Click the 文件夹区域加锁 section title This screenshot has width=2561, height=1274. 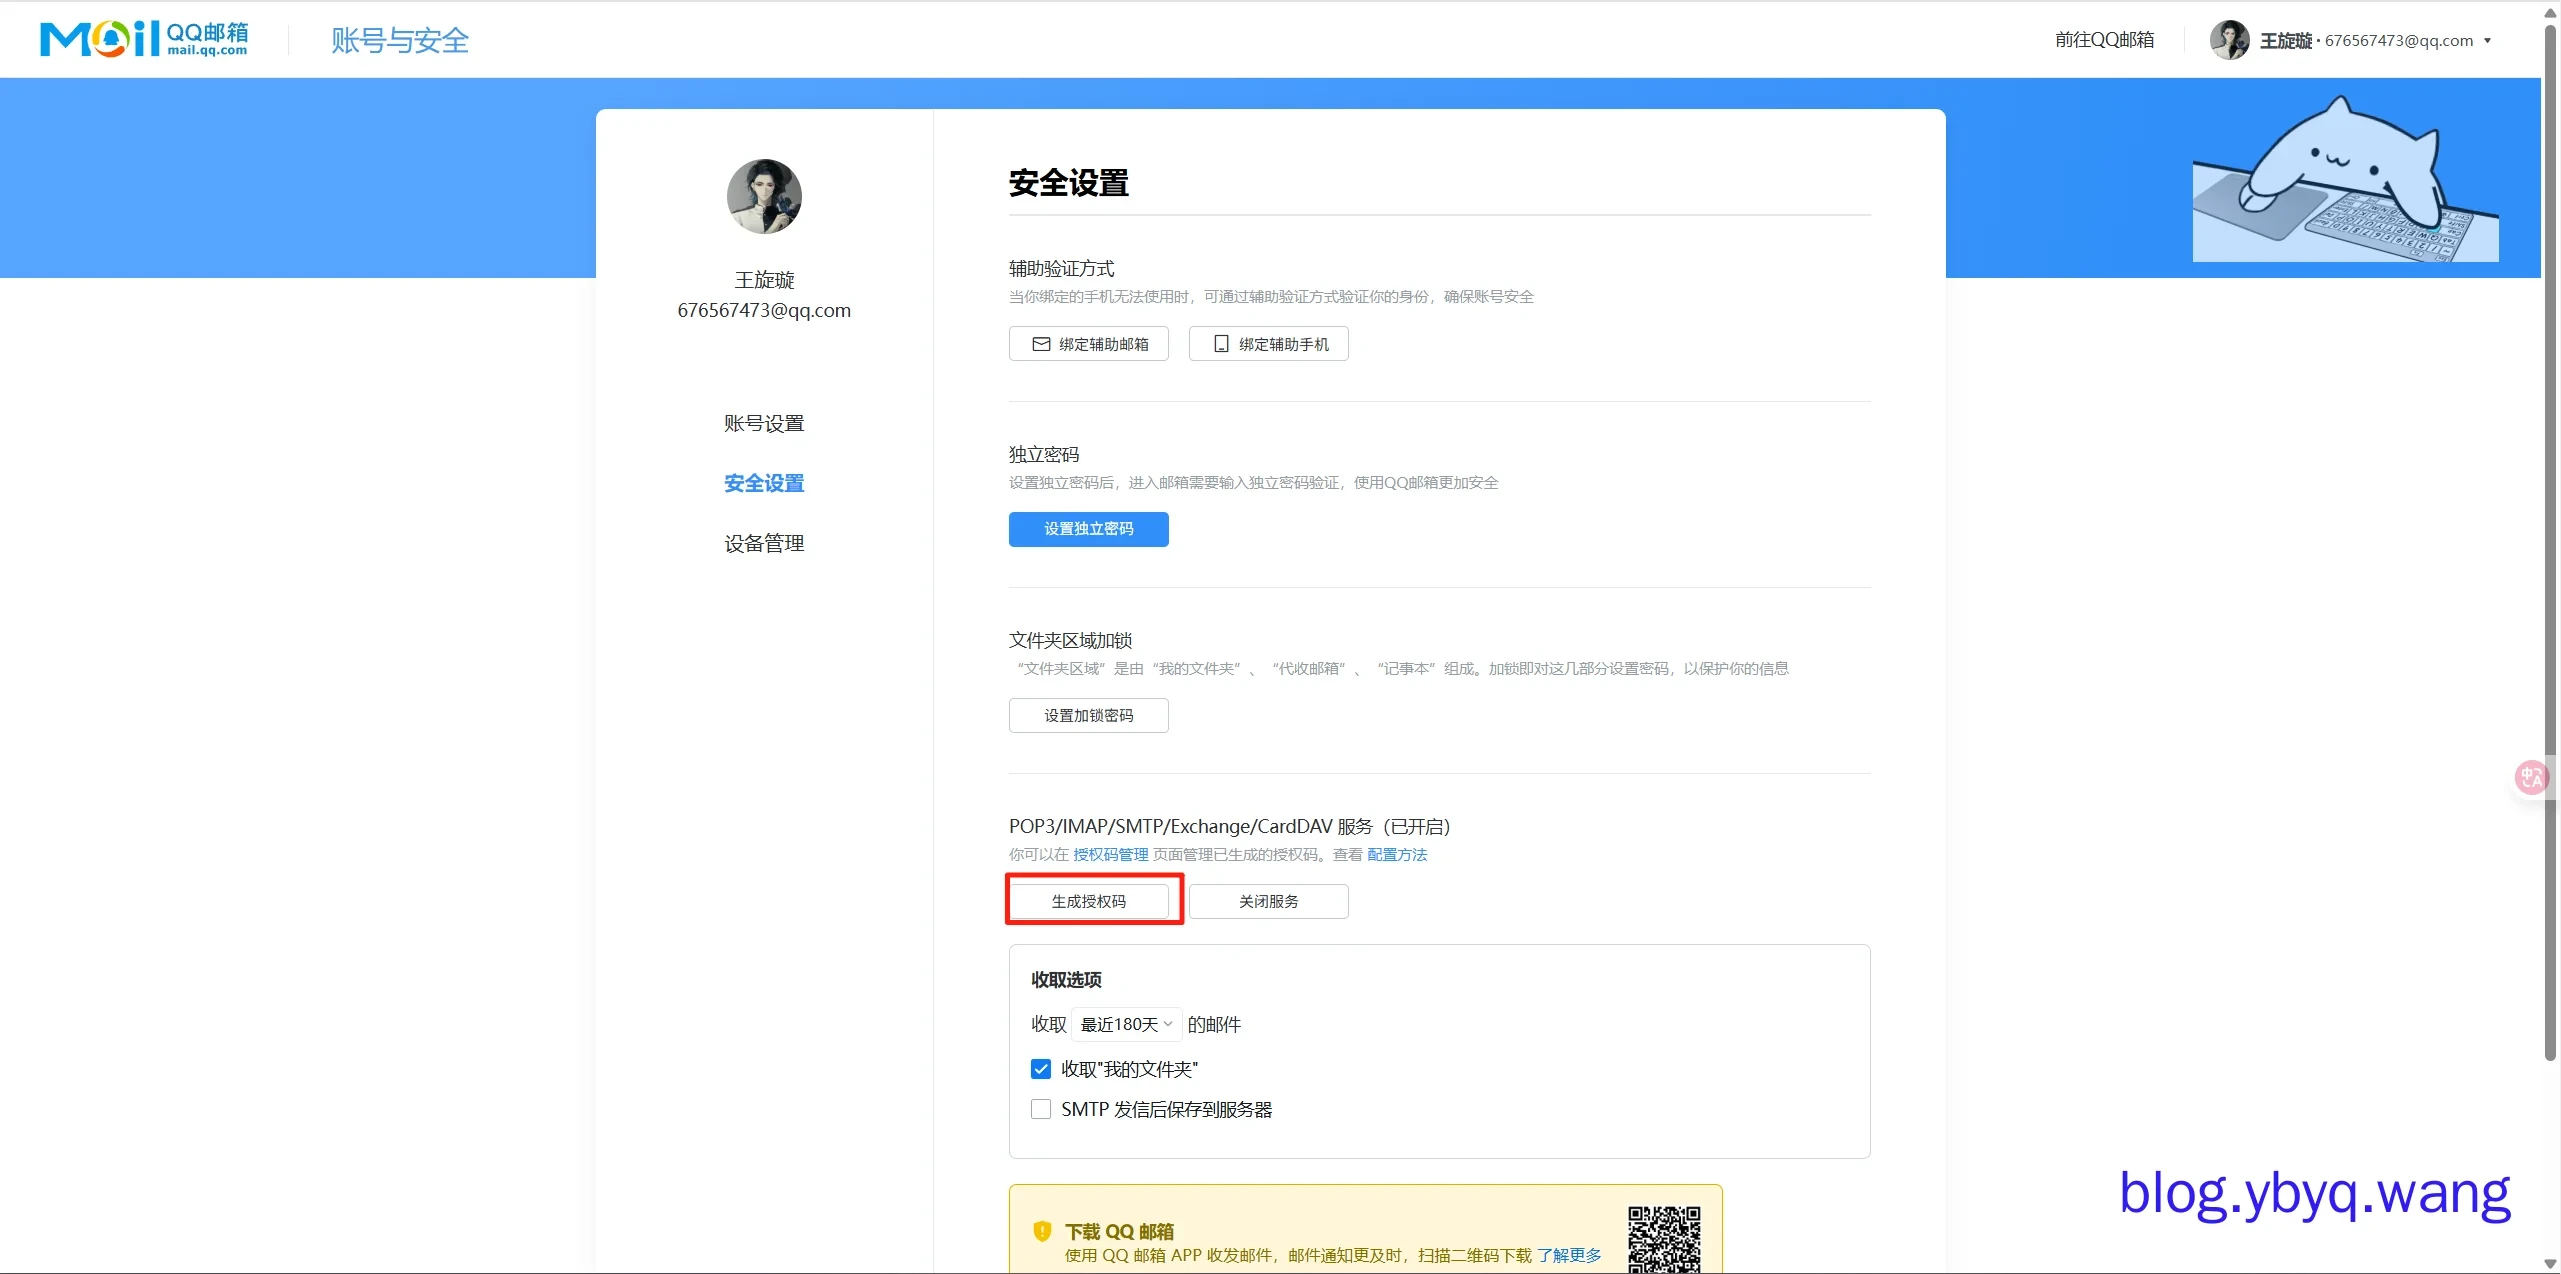1070,640
